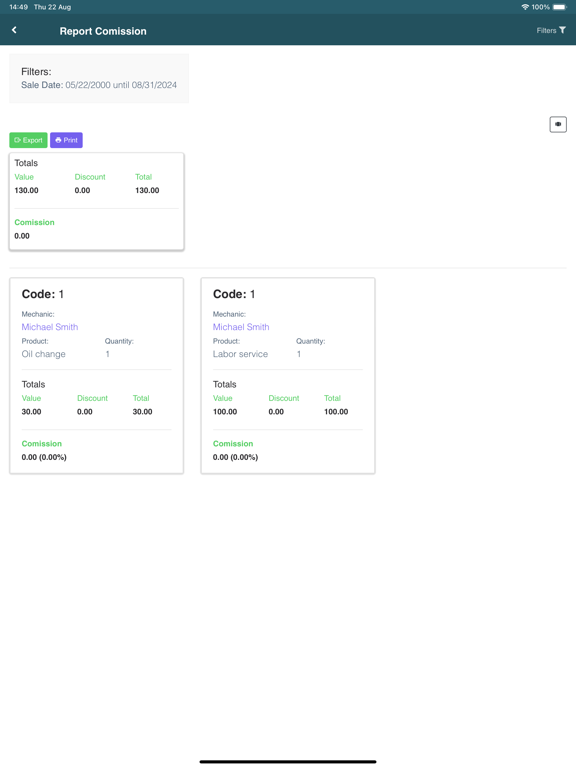Click the 0.00 Comission in top Totals
Image resolution: width=576 pixels, height=768 pixels.
pos(22,236)
